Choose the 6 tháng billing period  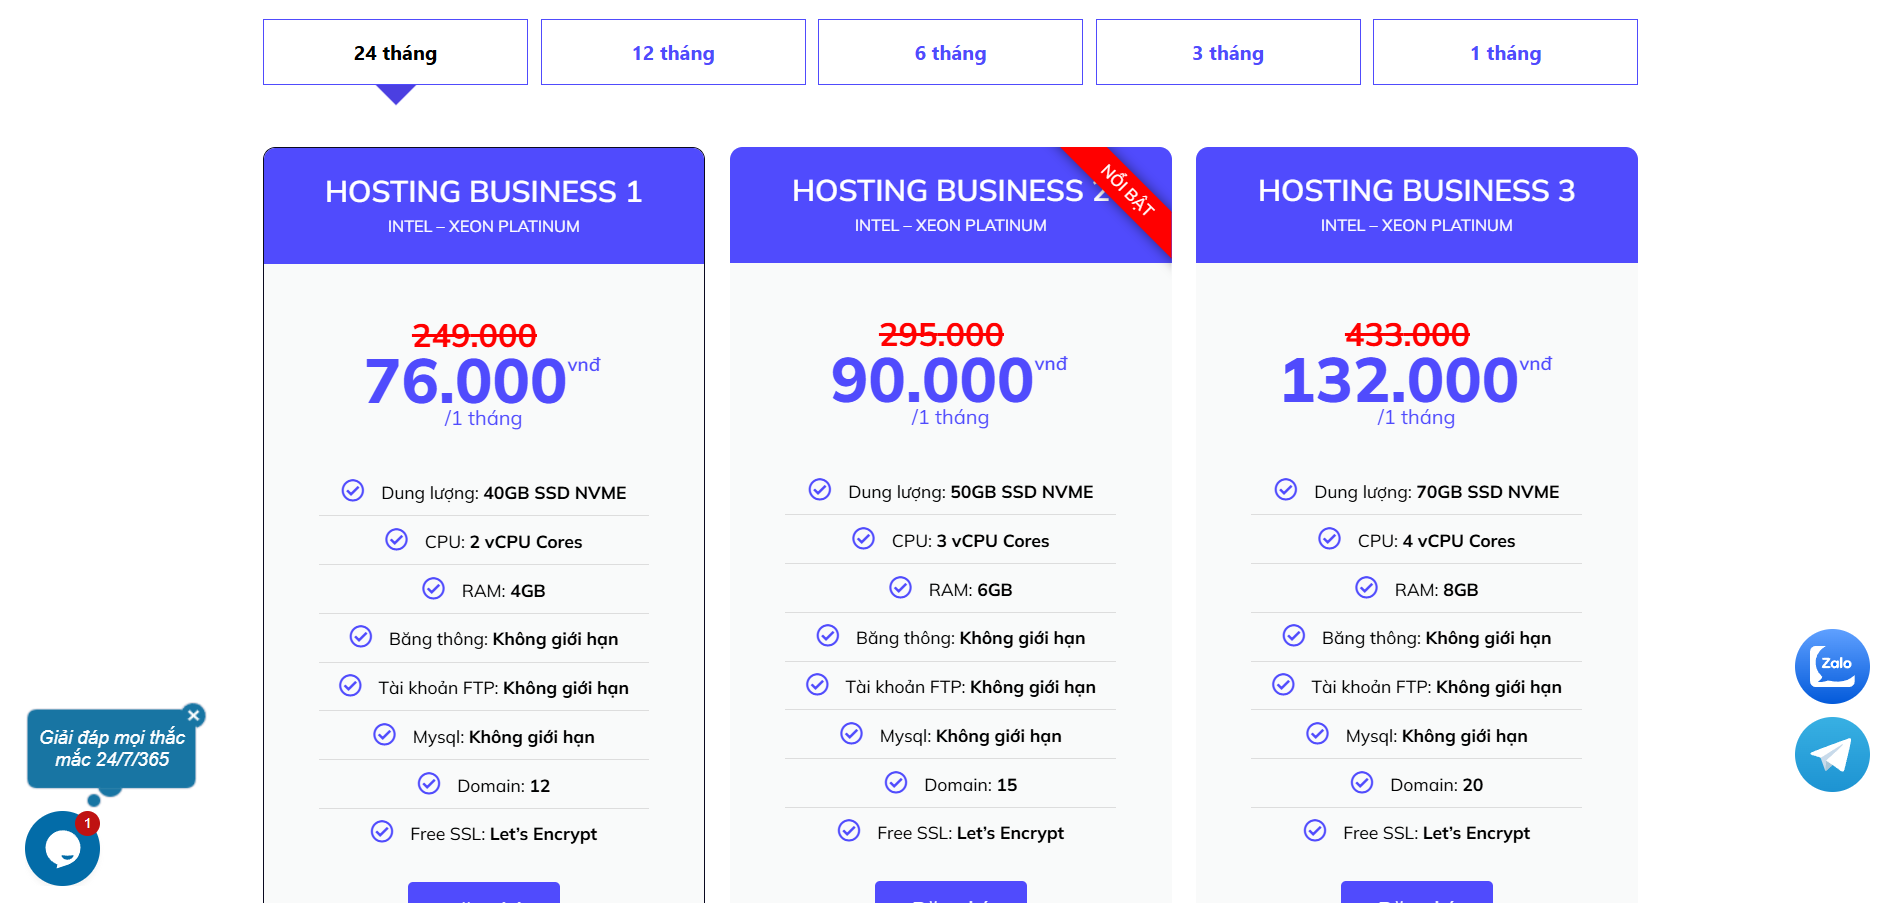950,53
